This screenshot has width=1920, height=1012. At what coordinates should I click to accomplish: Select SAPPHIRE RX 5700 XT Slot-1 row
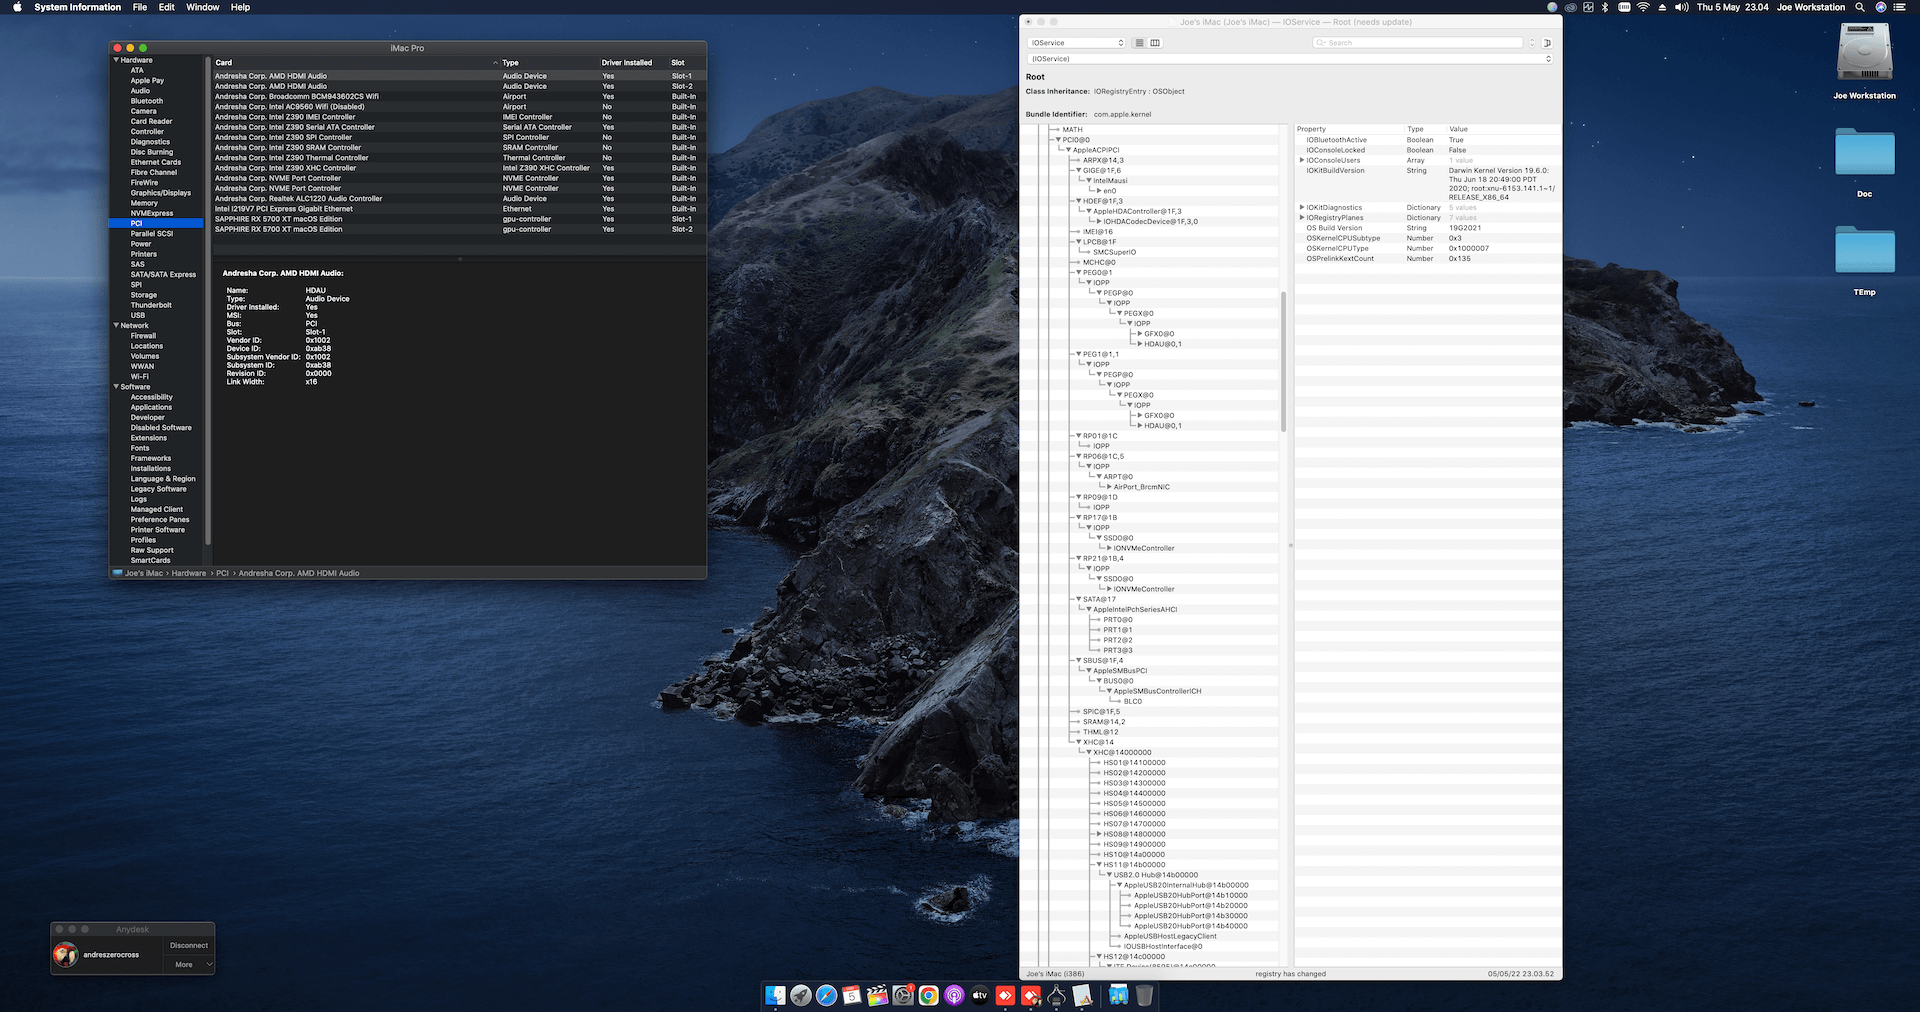pyautogui.click(x=400, y=219)
